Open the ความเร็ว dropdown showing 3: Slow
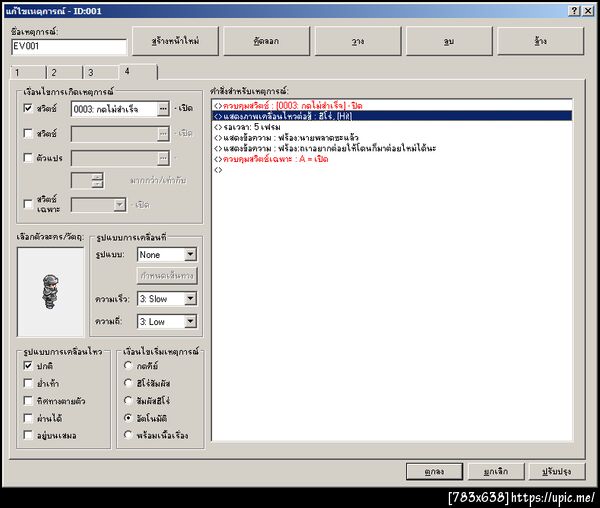 tap(167, 299)
